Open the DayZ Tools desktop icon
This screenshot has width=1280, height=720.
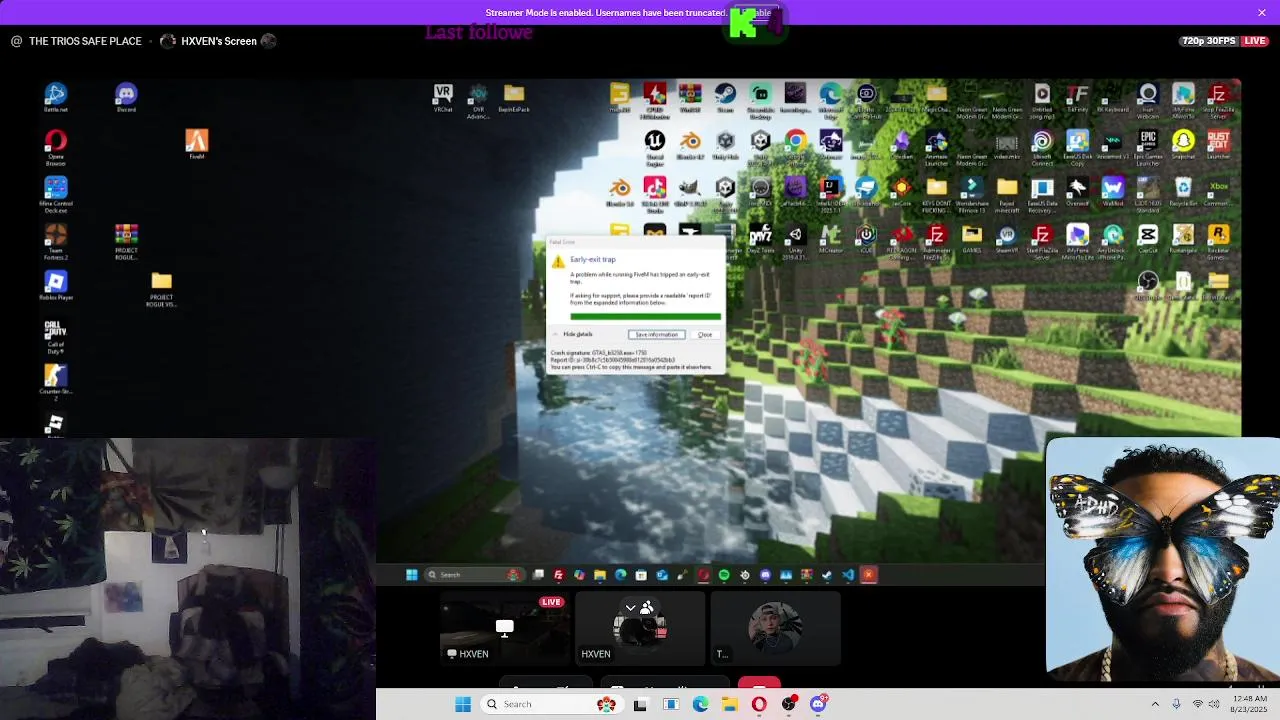point(760,238)
